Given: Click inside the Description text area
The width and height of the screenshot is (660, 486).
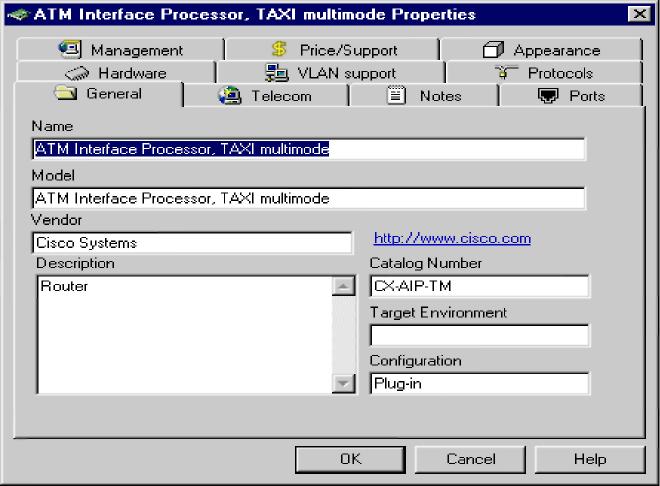Looking at the screenshot, I should (184, 335).
